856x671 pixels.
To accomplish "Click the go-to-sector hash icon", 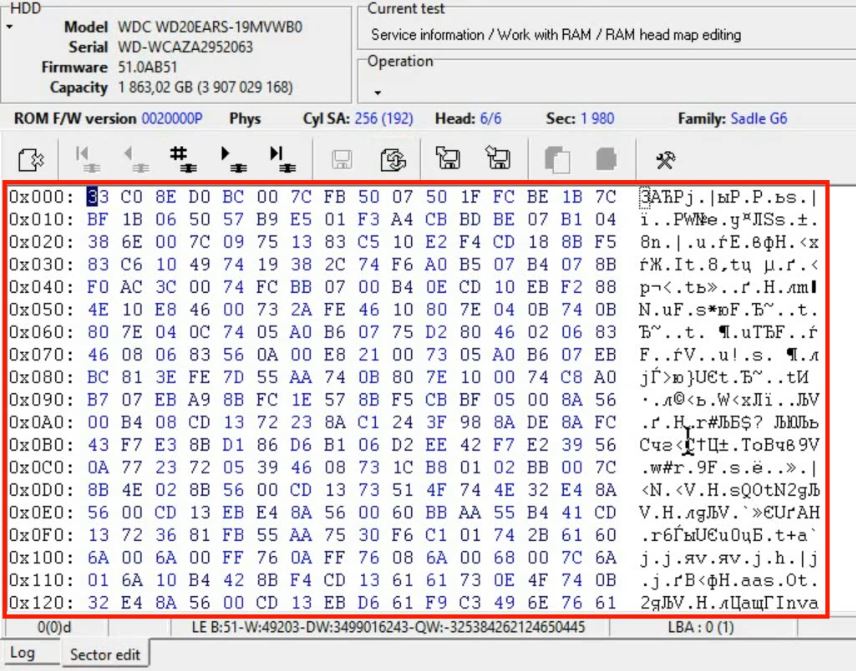I will pyautogui.click(x=180, y=159).
